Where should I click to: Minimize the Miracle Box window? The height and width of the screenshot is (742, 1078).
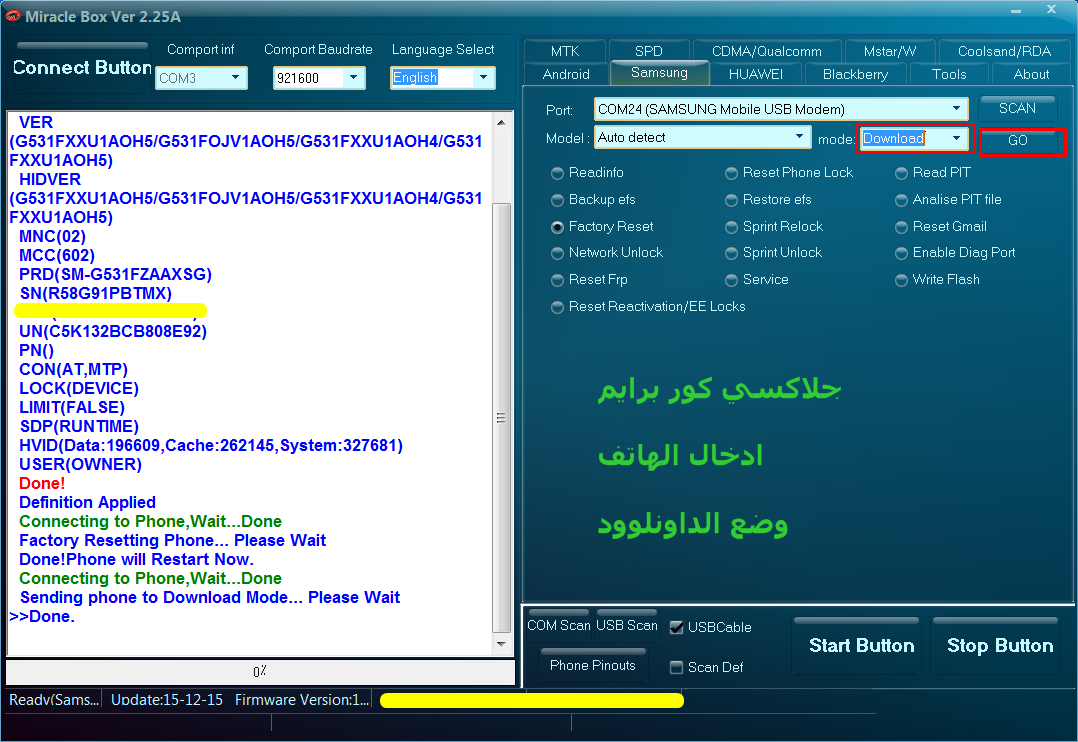tap(1016, 11)
